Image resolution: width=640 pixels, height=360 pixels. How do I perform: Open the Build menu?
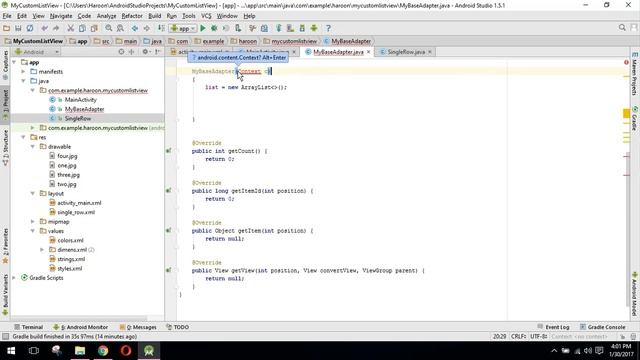(154, 16)
